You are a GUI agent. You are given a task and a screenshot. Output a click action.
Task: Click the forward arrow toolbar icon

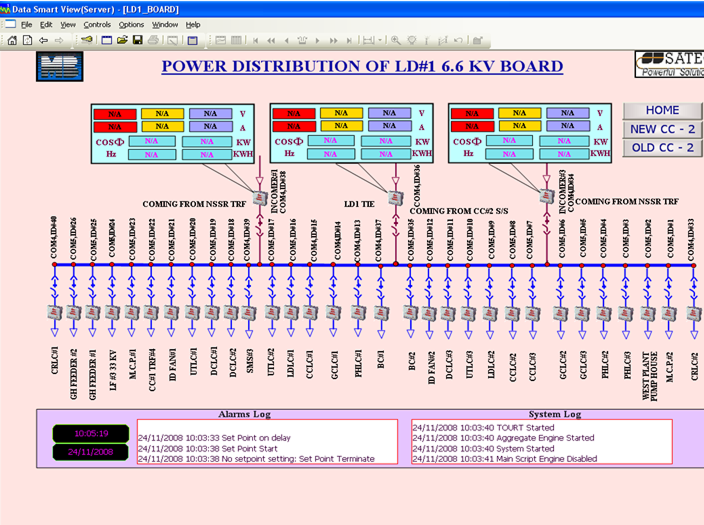coord(59,40)
